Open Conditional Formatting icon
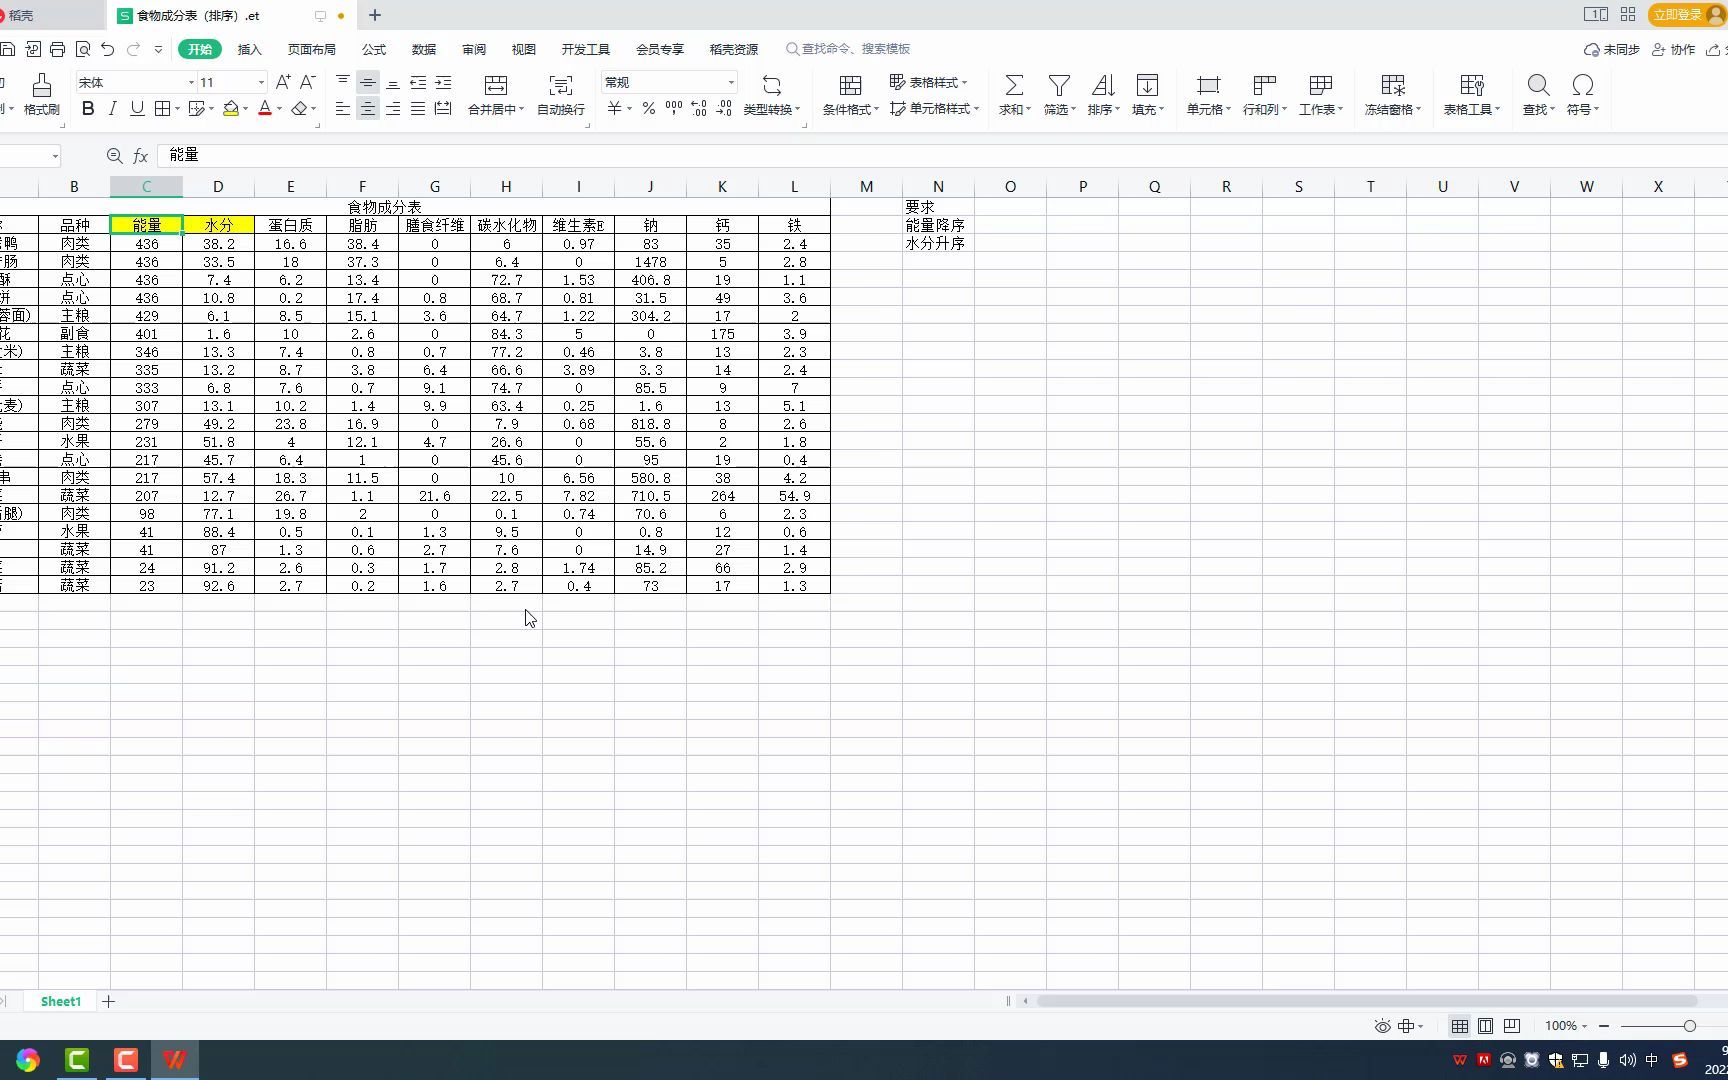 850,85
